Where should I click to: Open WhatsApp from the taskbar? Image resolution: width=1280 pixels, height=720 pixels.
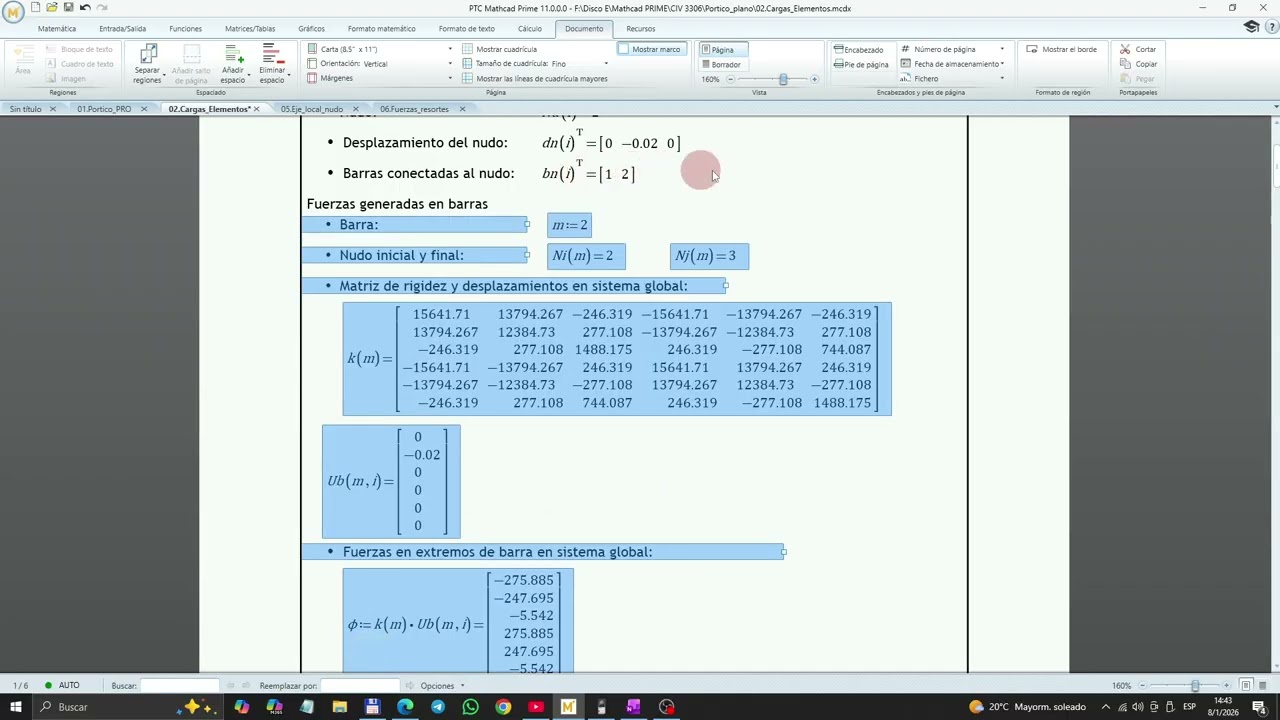pos(470,707)
